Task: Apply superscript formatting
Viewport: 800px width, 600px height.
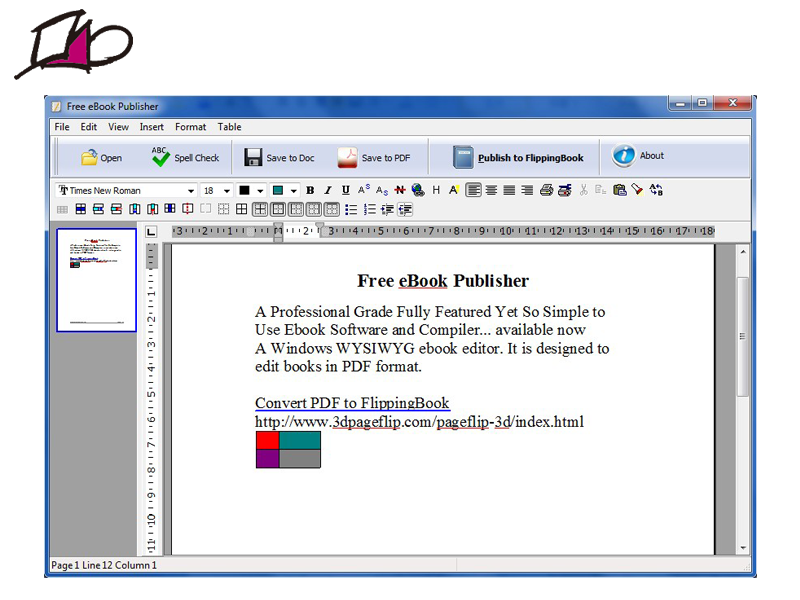Action: point(364,190)
